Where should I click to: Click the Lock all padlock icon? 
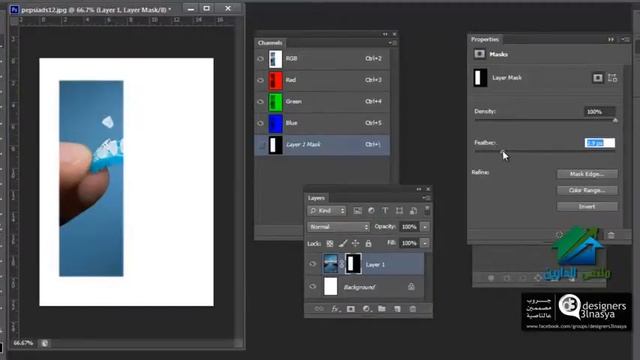tap(368, 244)
